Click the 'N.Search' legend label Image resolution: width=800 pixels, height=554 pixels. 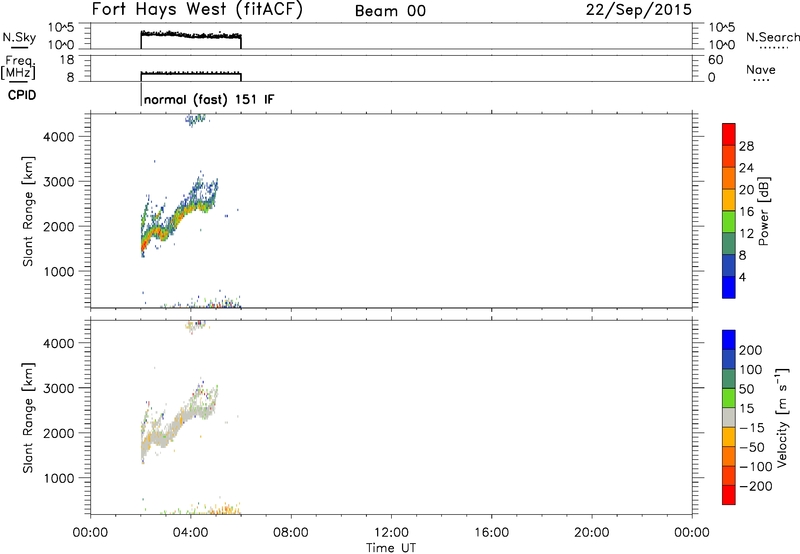(x=772, y=37)
